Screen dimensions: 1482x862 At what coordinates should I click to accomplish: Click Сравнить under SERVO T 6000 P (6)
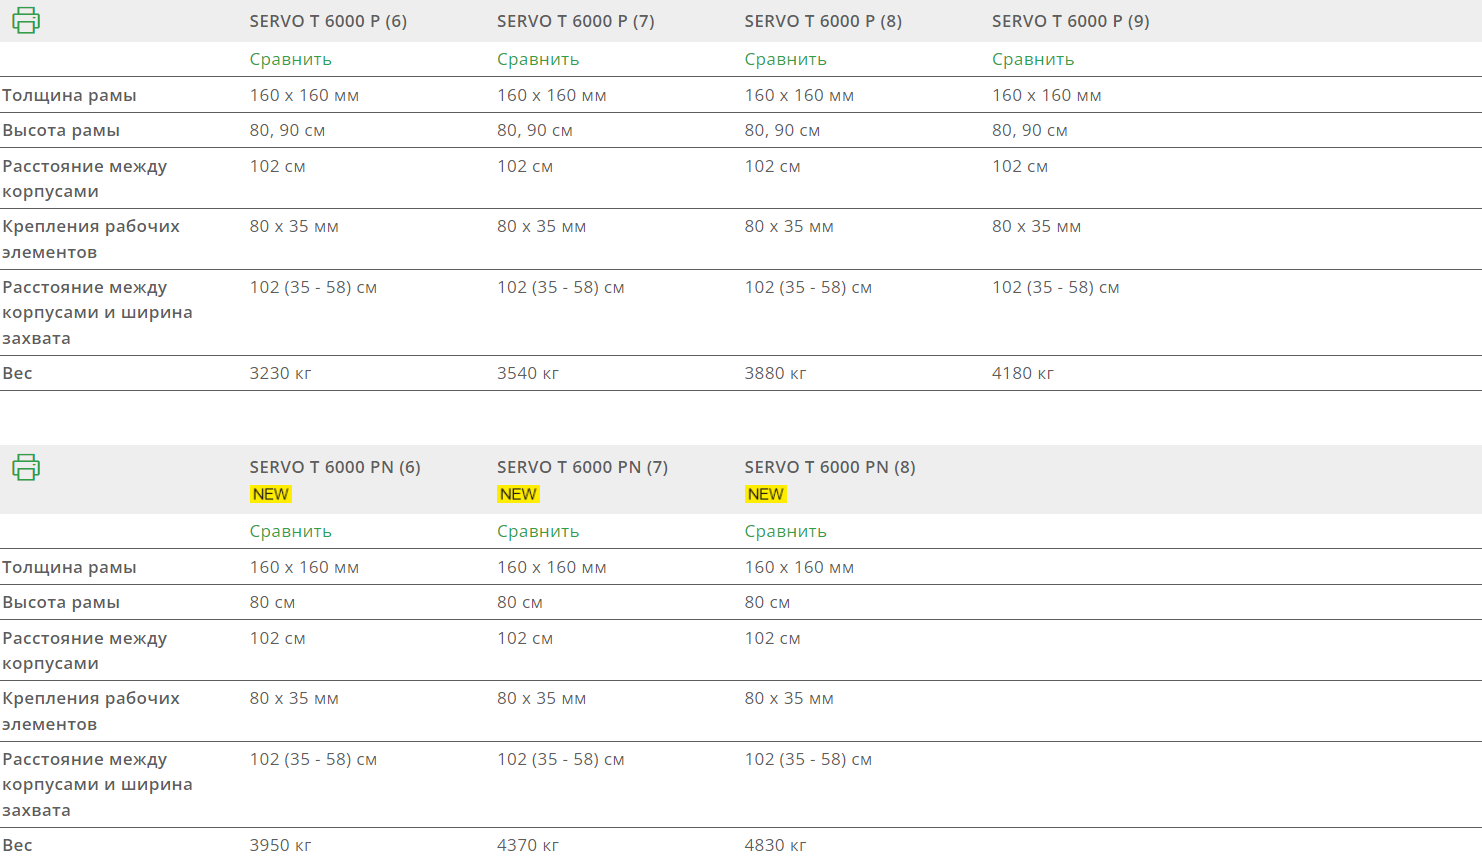tap(290, 59)
